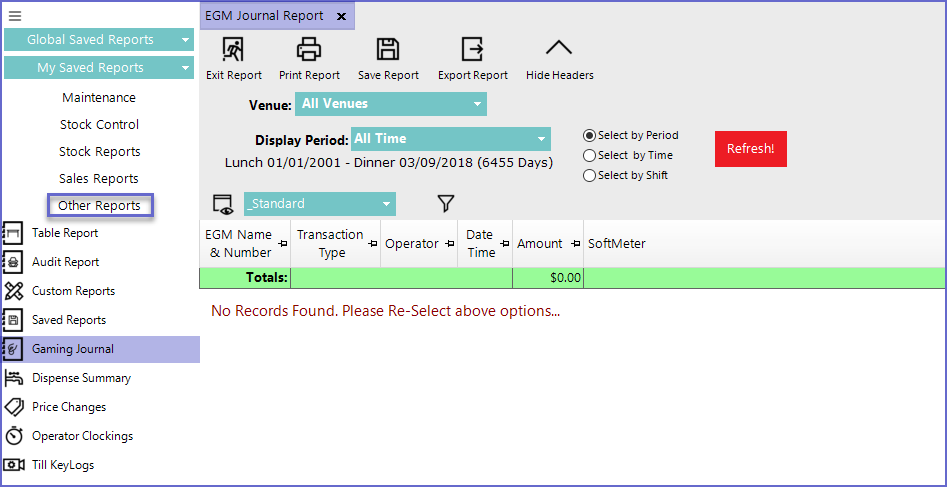Sort by the Amount column header

click(540, 244)
